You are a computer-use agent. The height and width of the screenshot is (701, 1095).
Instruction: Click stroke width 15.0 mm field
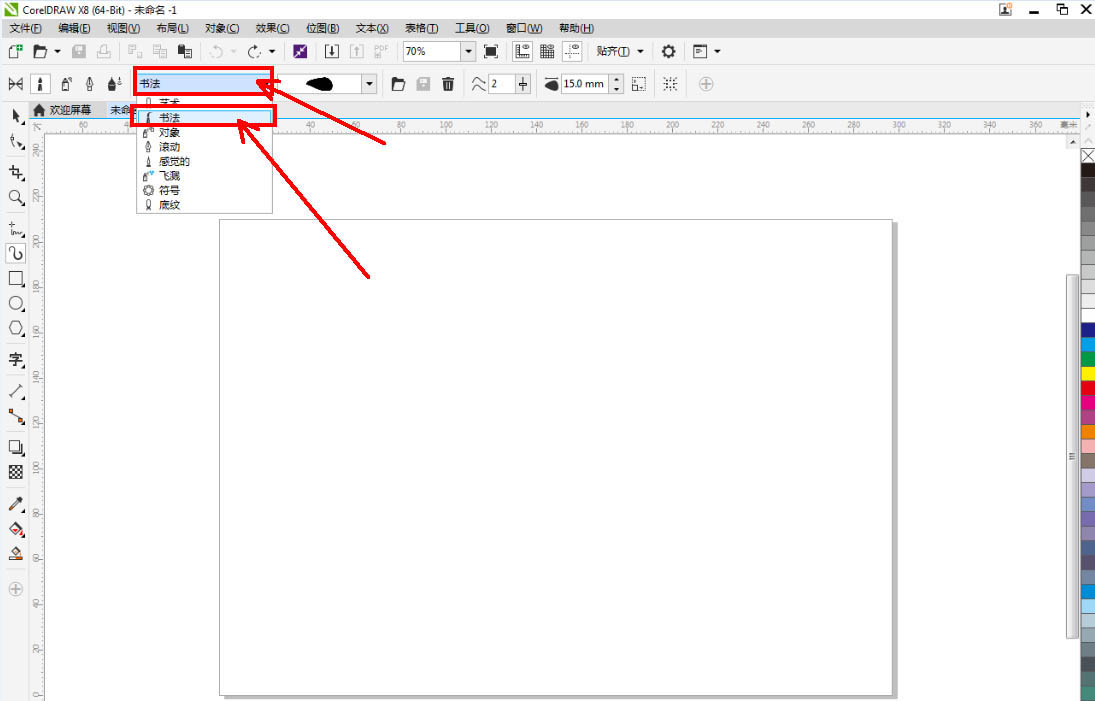coord(585,84)
